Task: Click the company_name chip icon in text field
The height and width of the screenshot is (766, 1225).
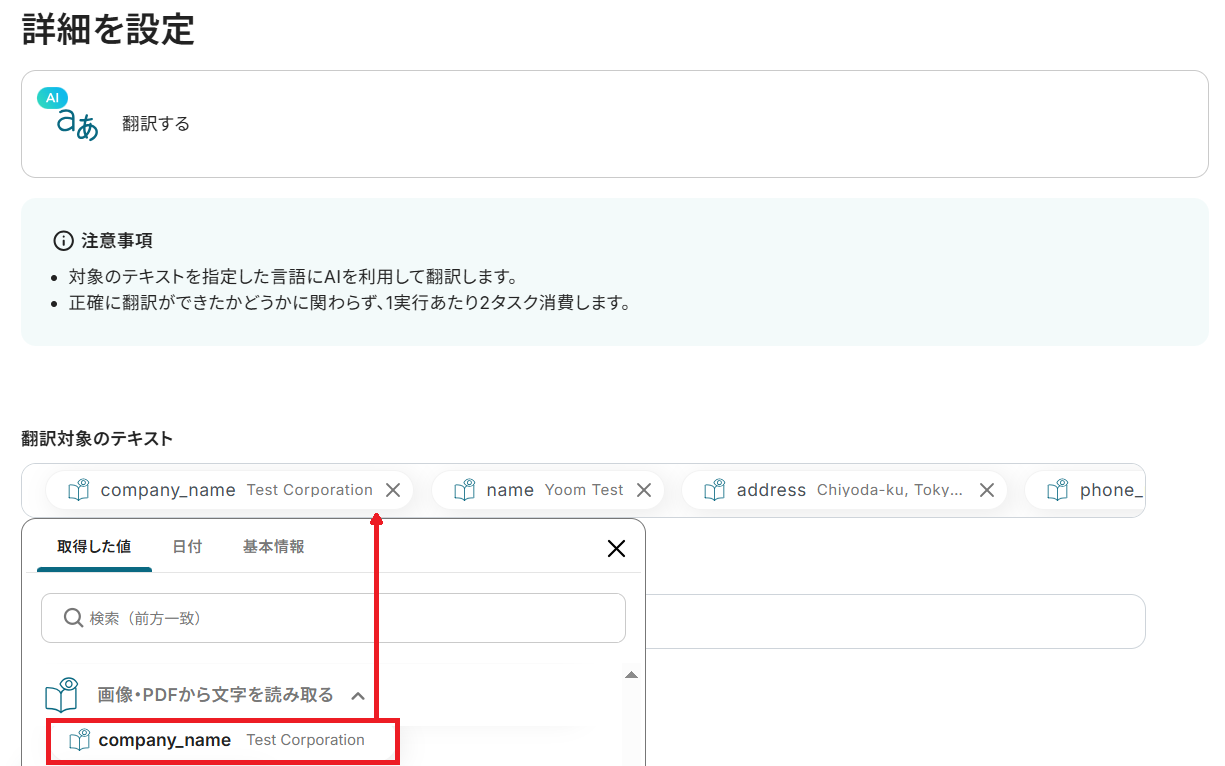Action: click(79, 490)
